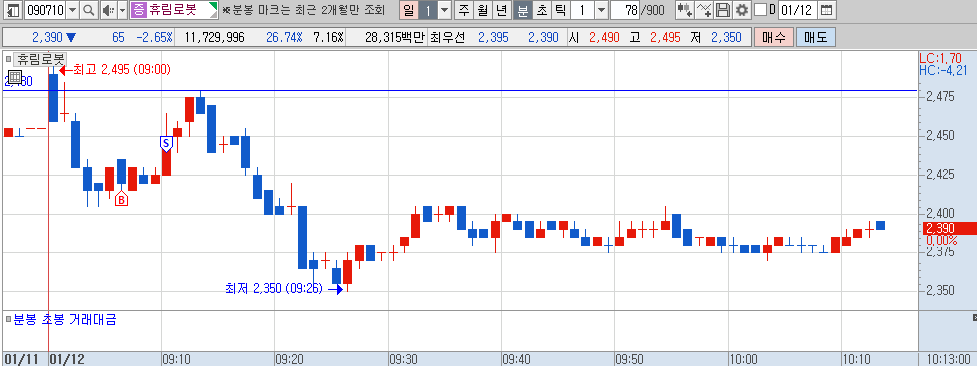The height and width of the screenshot is (366, 977).
Task: Click the 7.16% value
Action: pyautogui.click(x=328, y=37)
